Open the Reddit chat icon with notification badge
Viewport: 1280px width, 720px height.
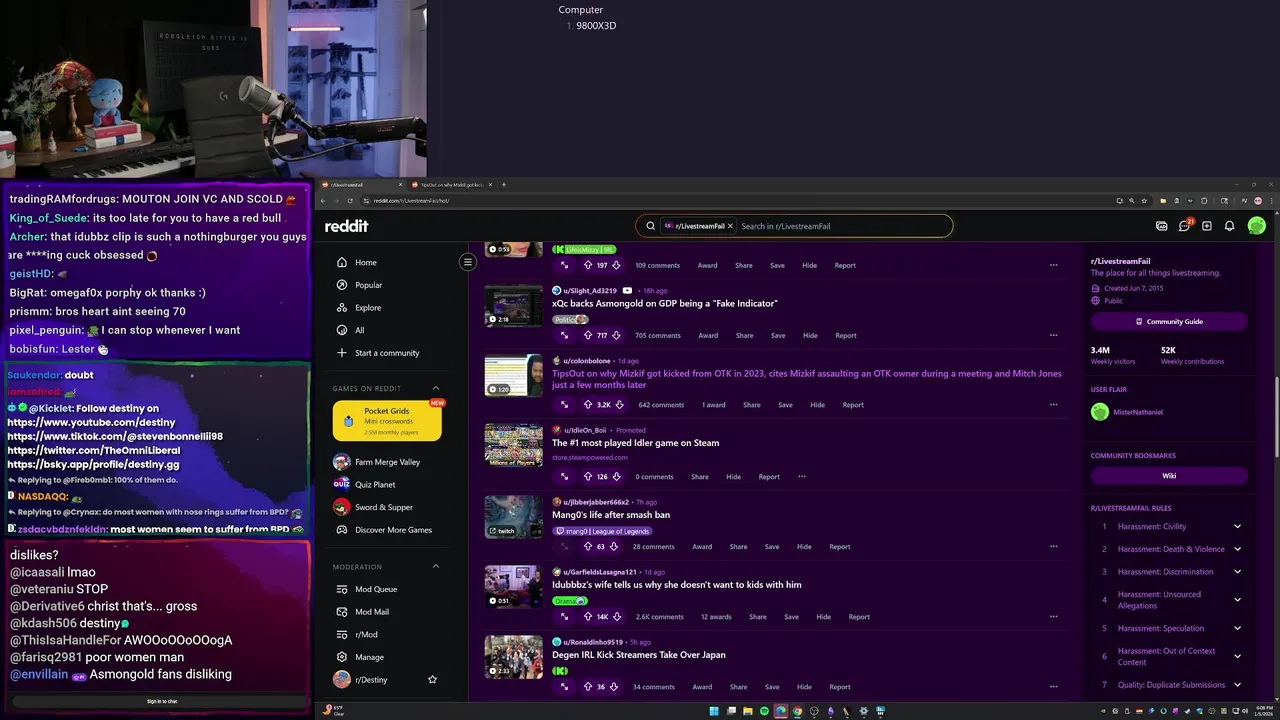click(x=1184, y=226)
